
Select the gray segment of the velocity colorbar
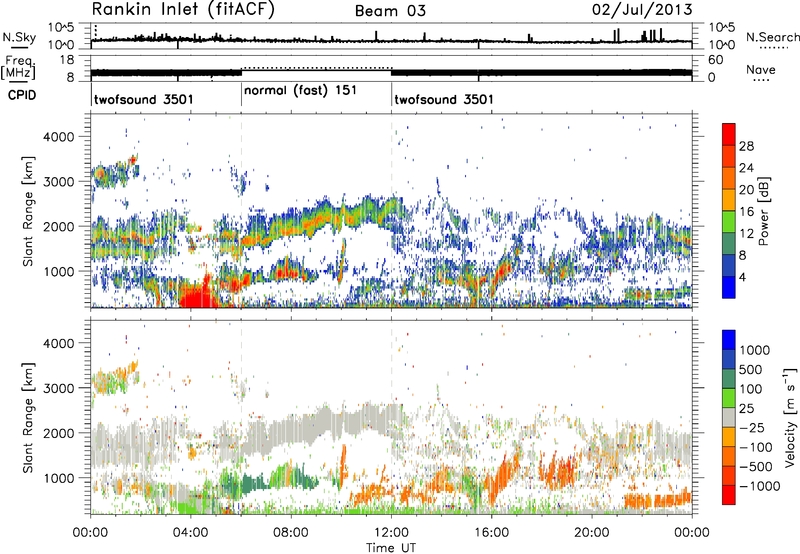point(729,417)
